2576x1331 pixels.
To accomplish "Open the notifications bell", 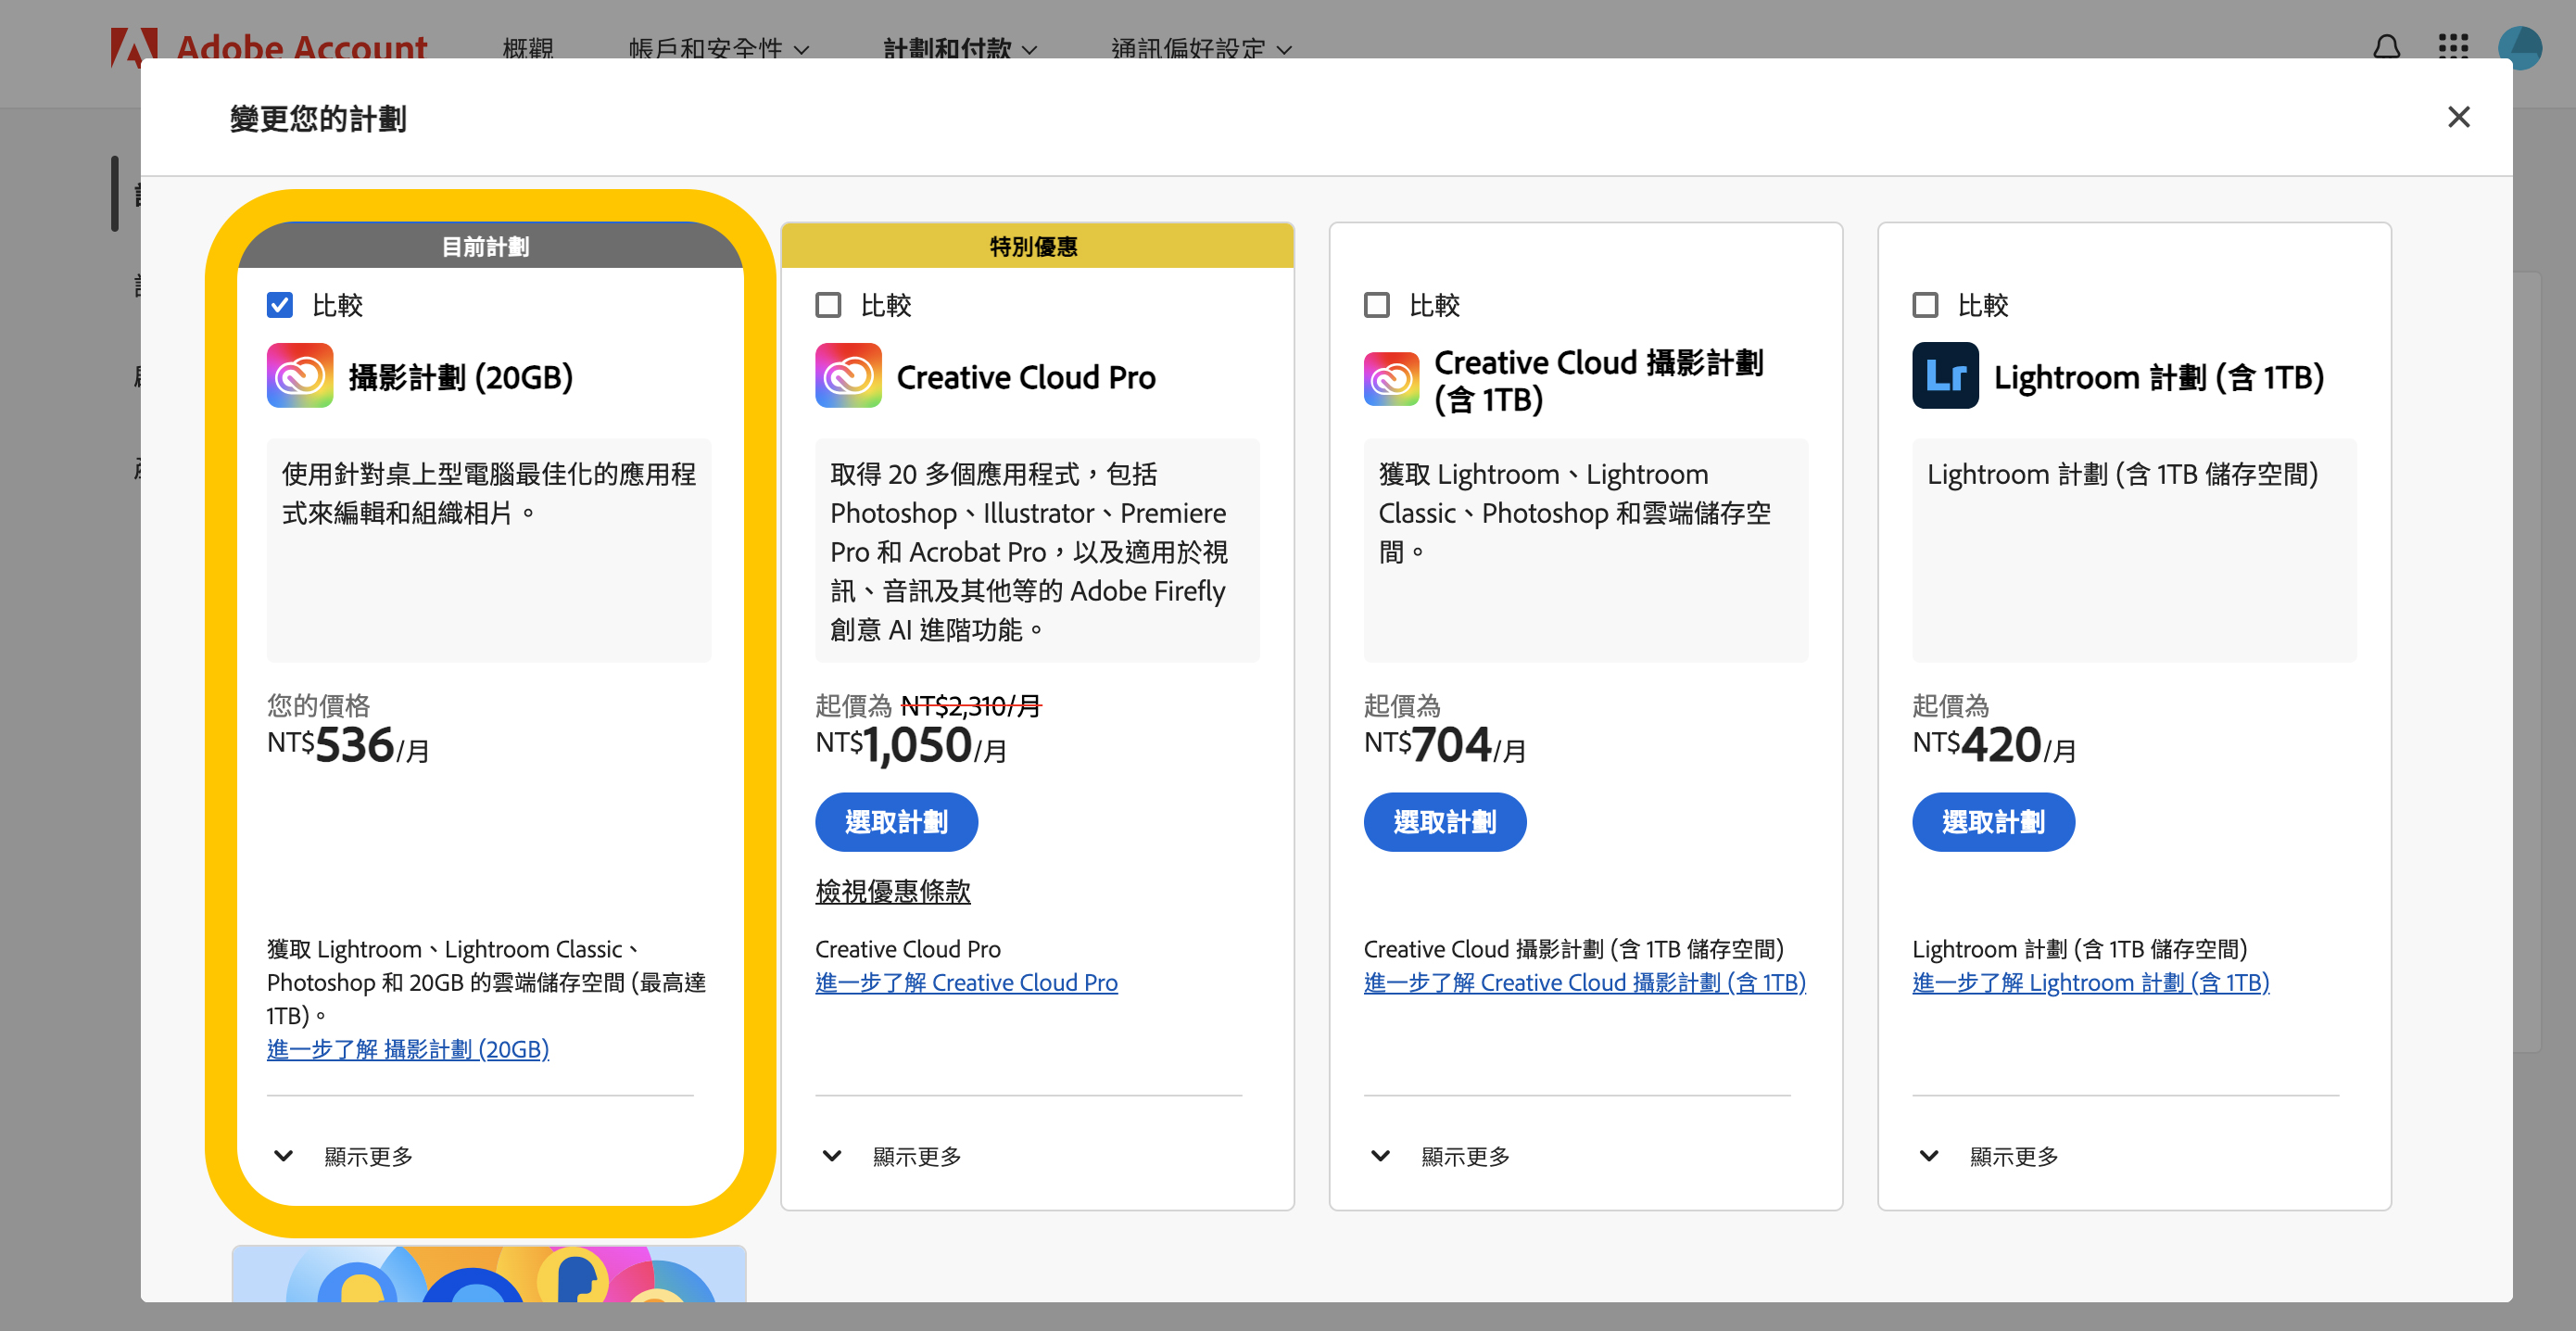I will (2388, 46).
